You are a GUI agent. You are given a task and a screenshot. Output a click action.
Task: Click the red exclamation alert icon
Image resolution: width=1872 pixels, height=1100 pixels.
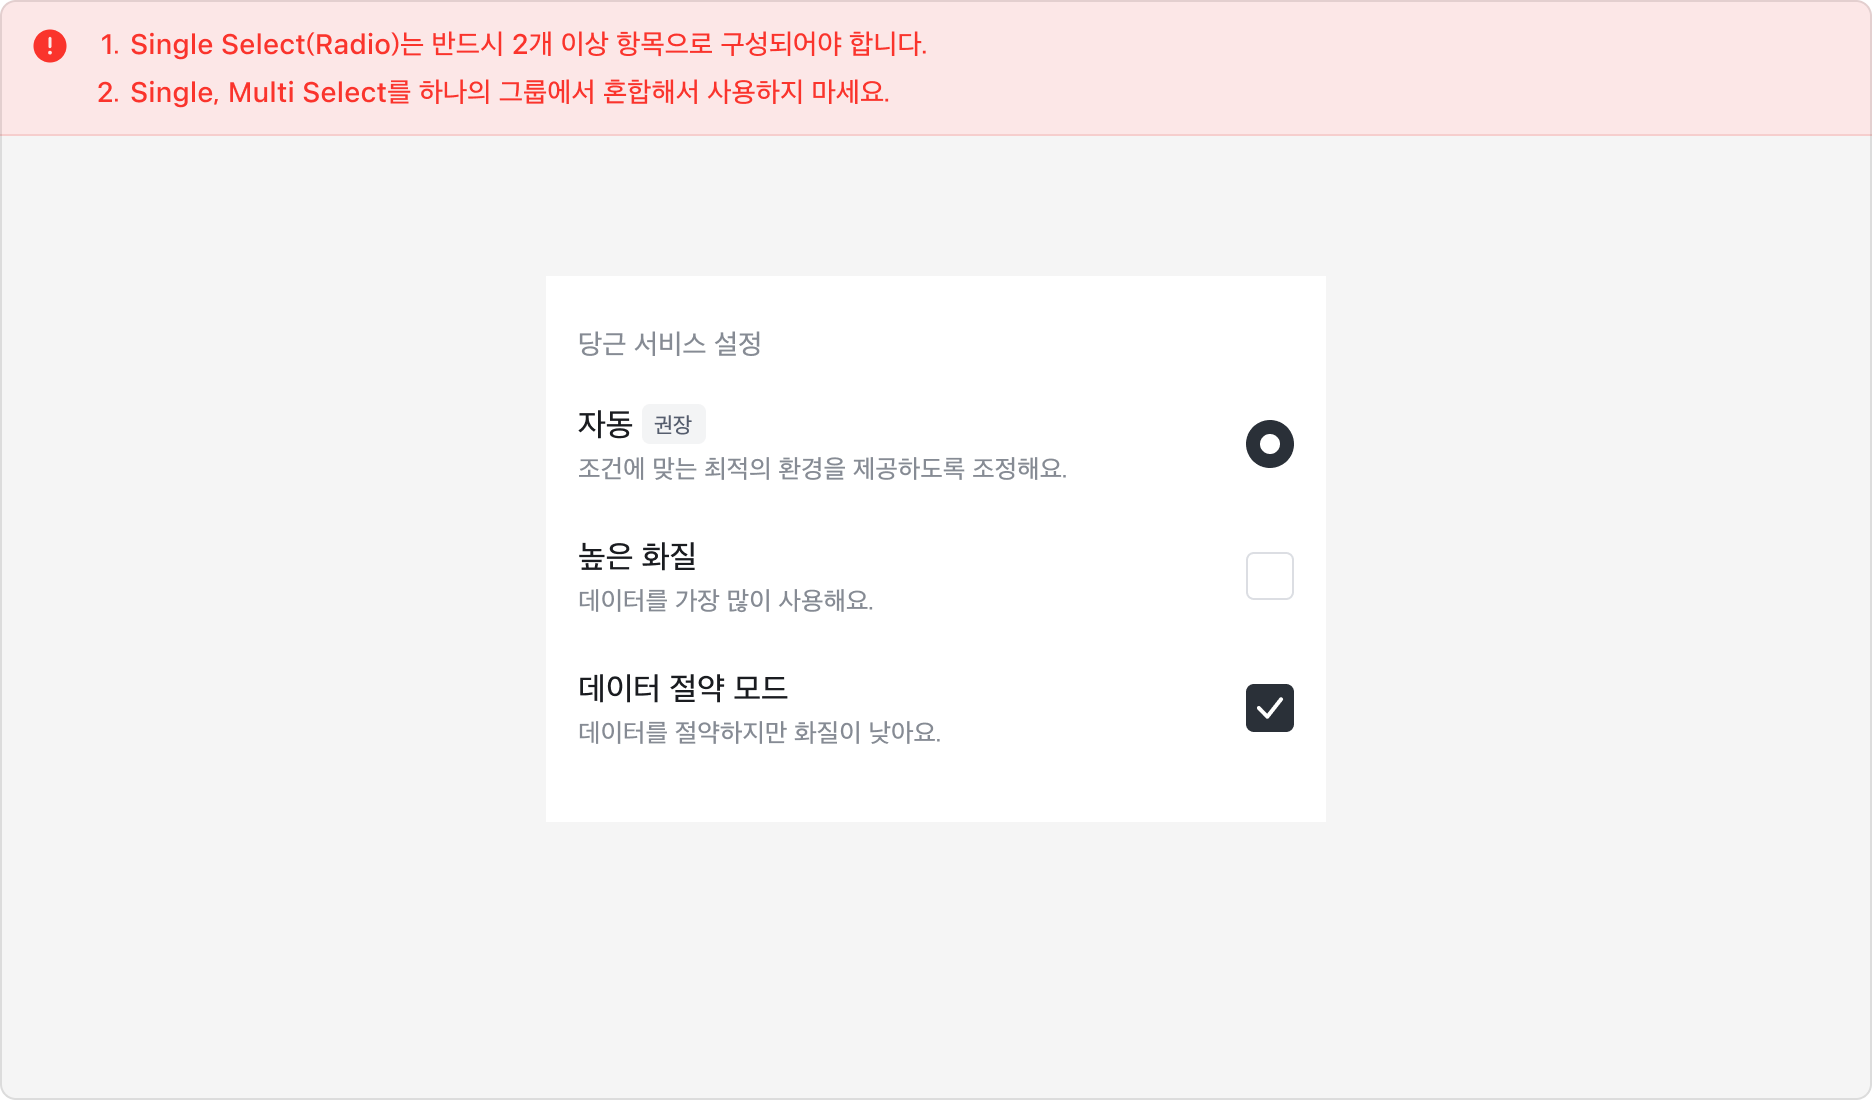click(50, 45)
